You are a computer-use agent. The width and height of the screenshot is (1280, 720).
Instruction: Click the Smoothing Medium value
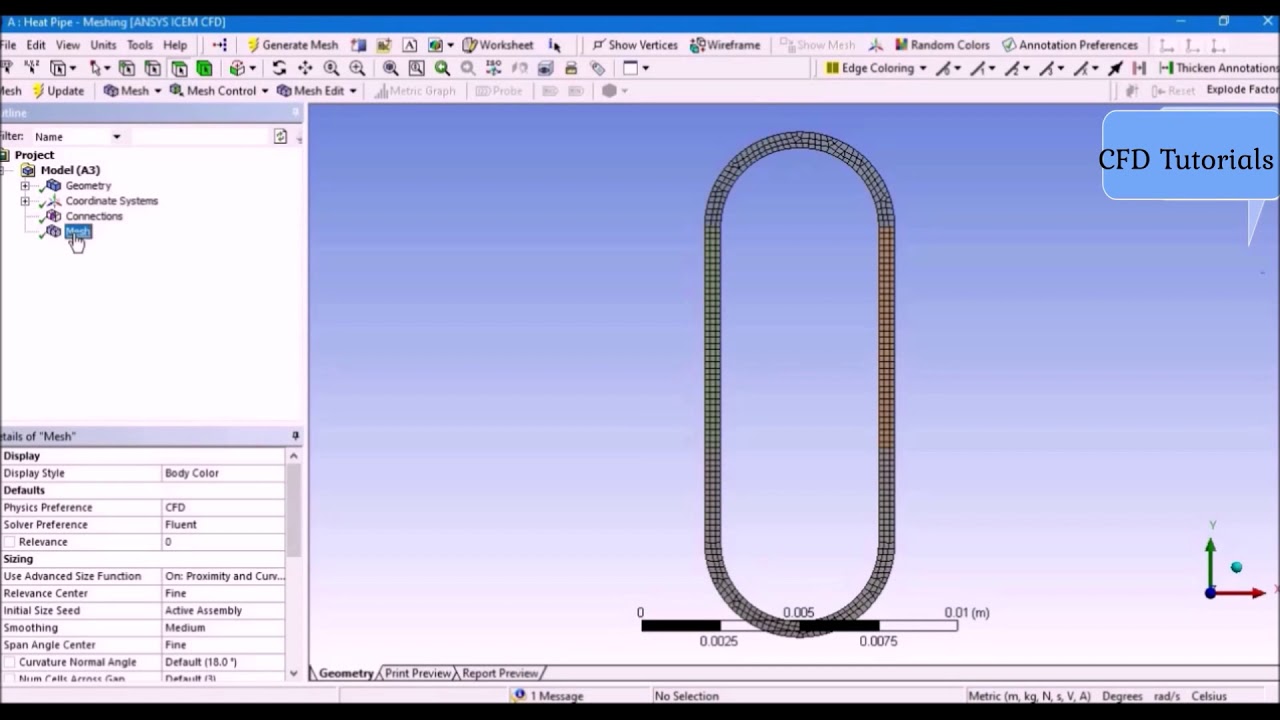click(x=223, y=628)
